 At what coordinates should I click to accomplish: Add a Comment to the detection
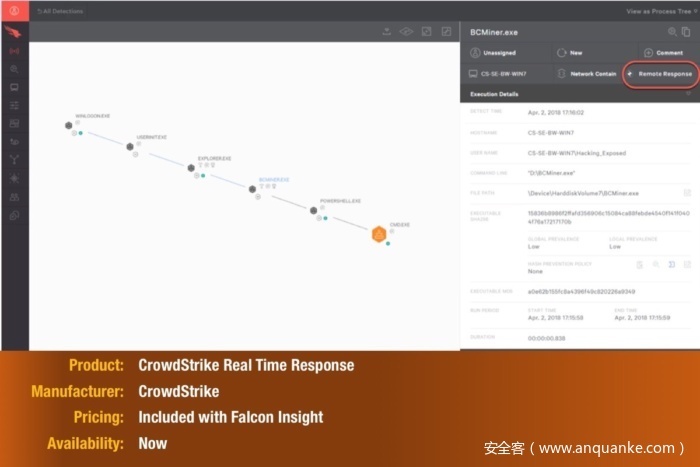pyautogui.click(x=663, y=53)
